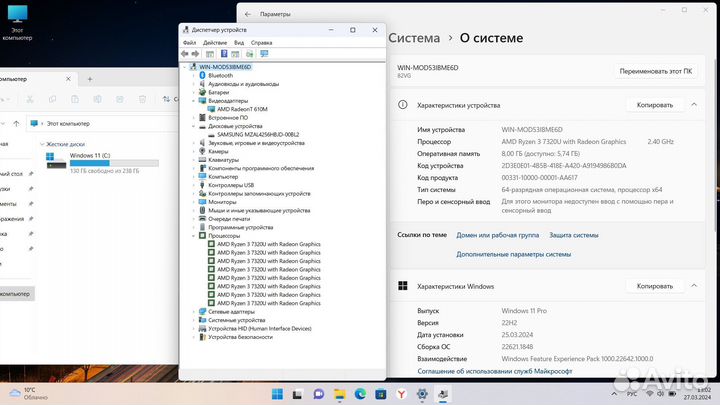This screenshot has height=405, width=720.
Task: Go back using Параметры window arrow
Action: pos(248,14)
